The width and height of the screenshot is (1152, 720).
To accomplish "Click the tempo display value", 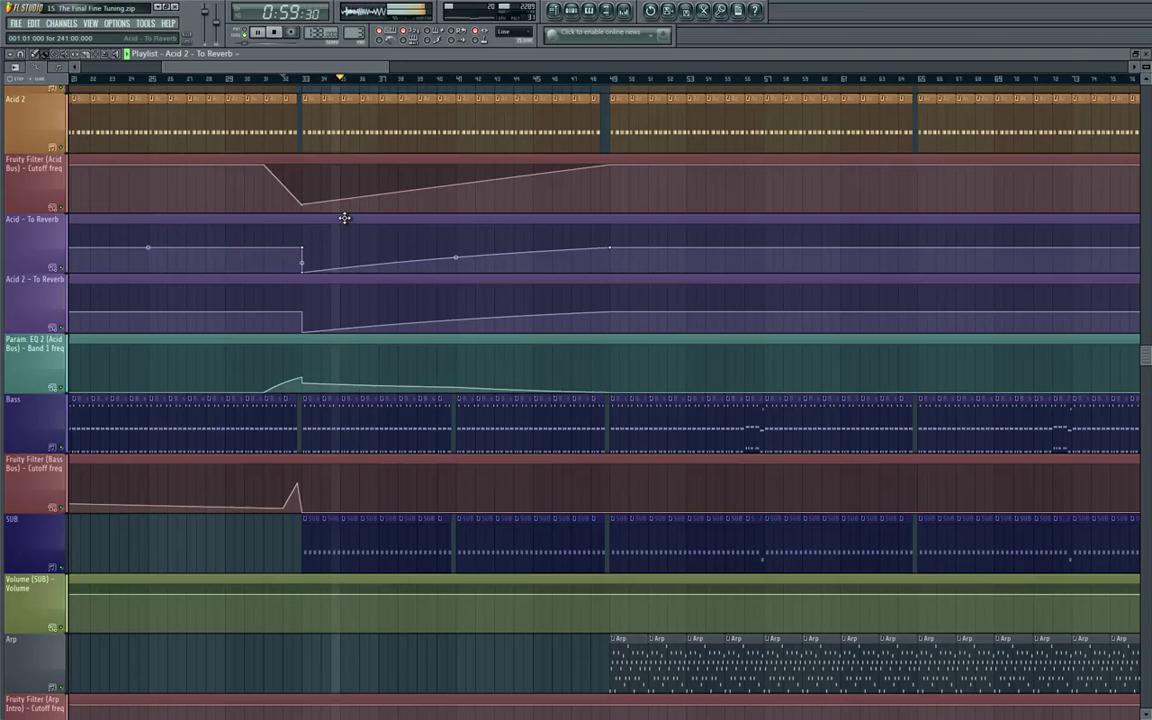I will 321,33.
